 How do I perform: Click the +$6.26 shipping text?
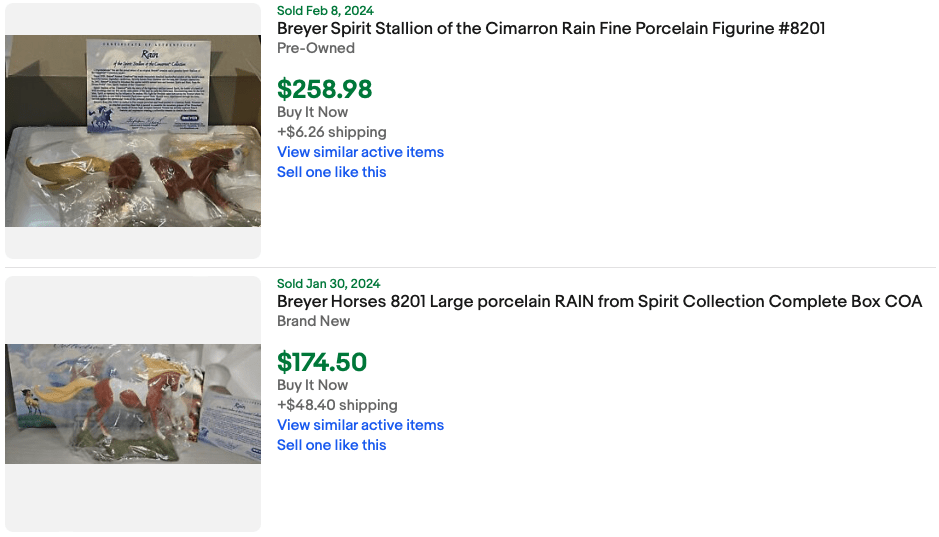point(331,132)
